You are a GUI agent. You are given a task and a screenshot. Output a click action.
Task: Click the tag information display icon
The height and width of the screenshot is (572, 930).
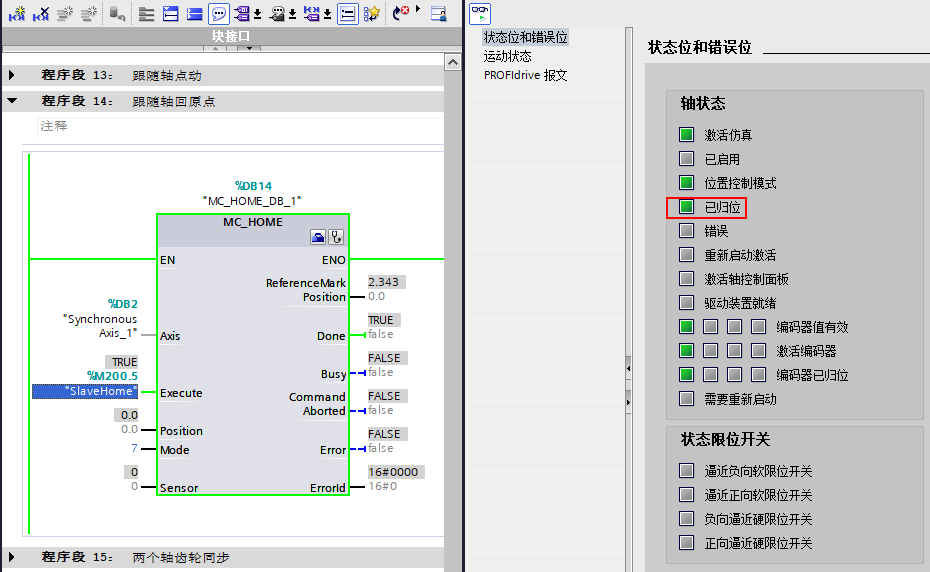click(x=312, y=14)
